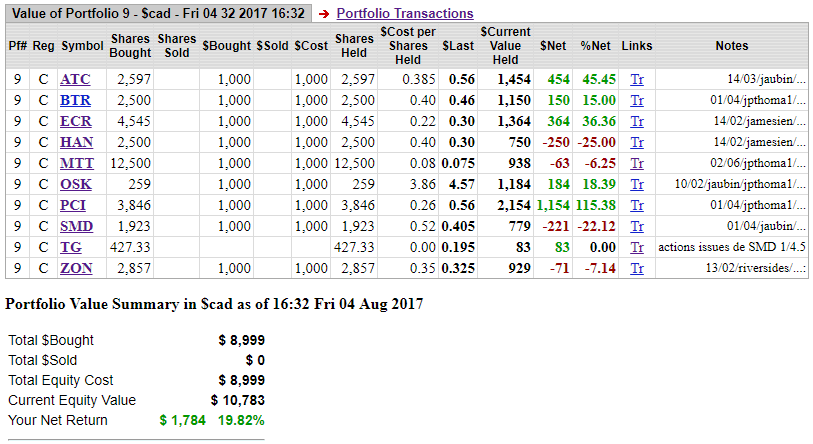Click the PCI stock symbol
813x444 pixels.
coord(74,205)
